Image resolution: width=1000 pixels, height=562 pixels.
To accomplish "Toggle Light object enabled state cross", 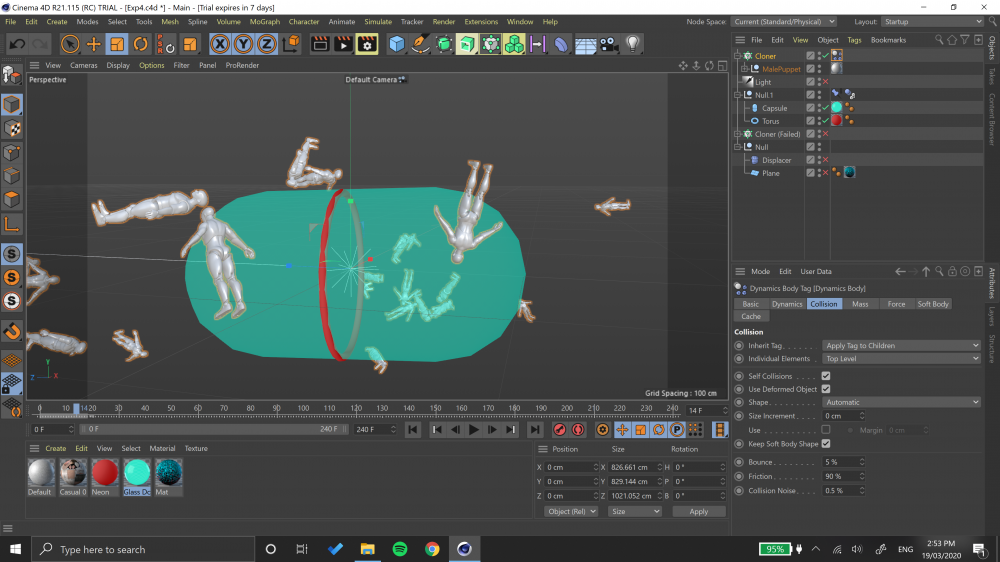I will 825,82.
